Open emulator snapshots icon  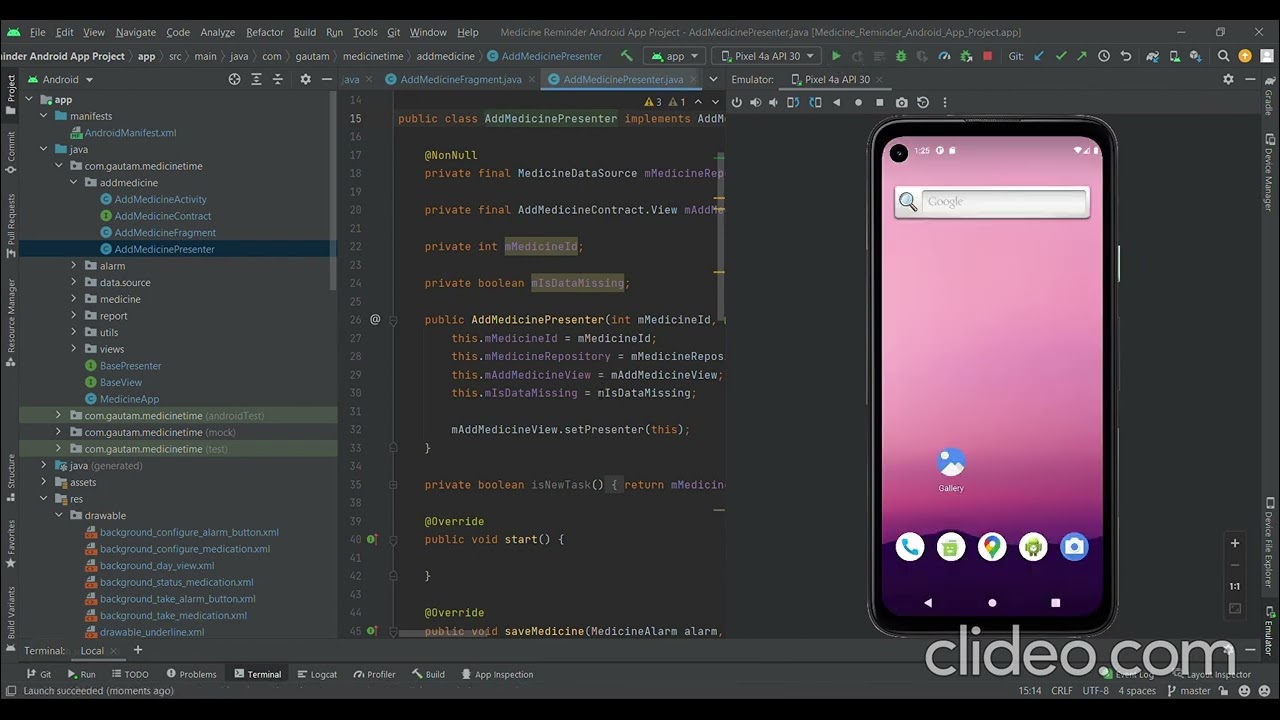click(923, 102)
